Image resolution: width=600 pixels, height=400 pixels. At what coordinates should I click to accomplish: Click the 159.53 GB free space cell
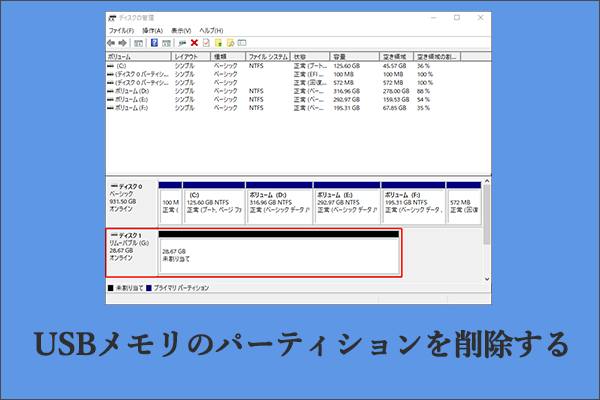[x=396, y=100]
